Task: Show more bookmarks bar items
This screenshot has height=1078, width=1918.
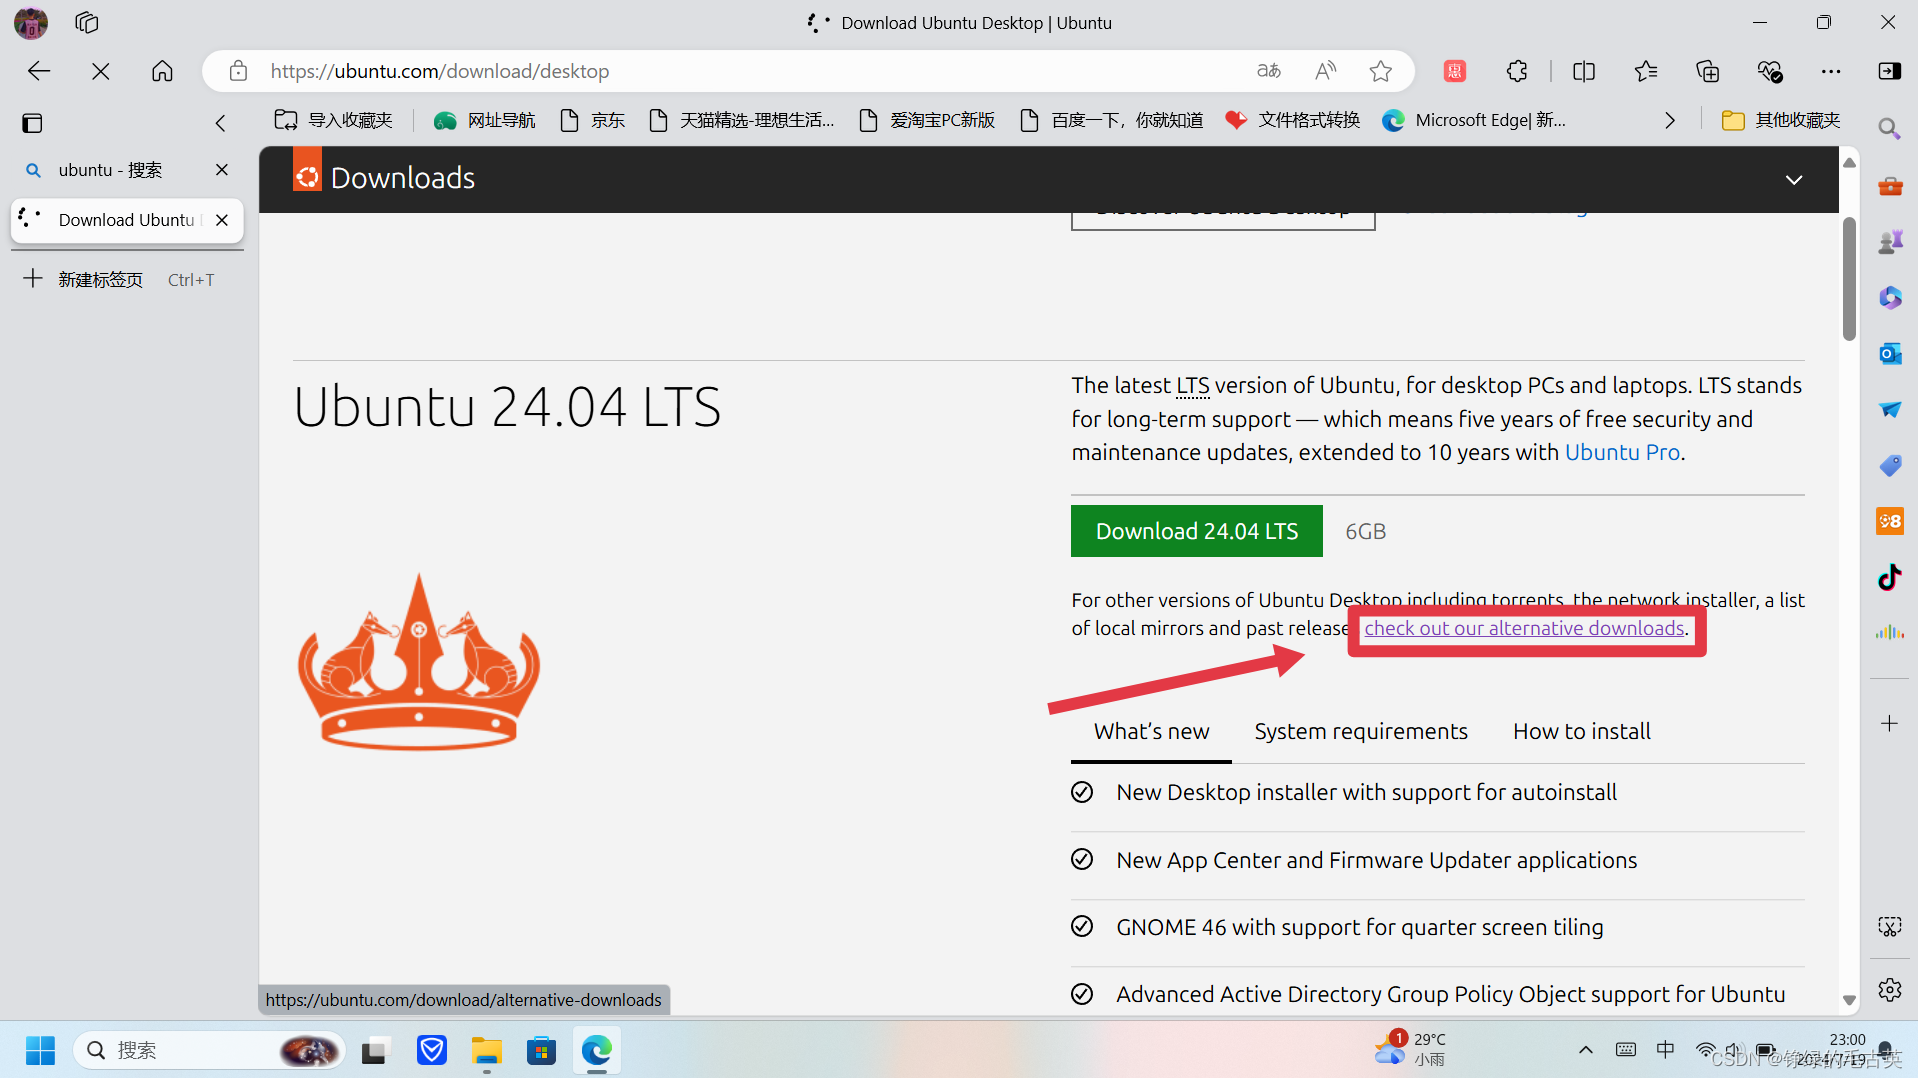Action: click(x=1670, y=120)
